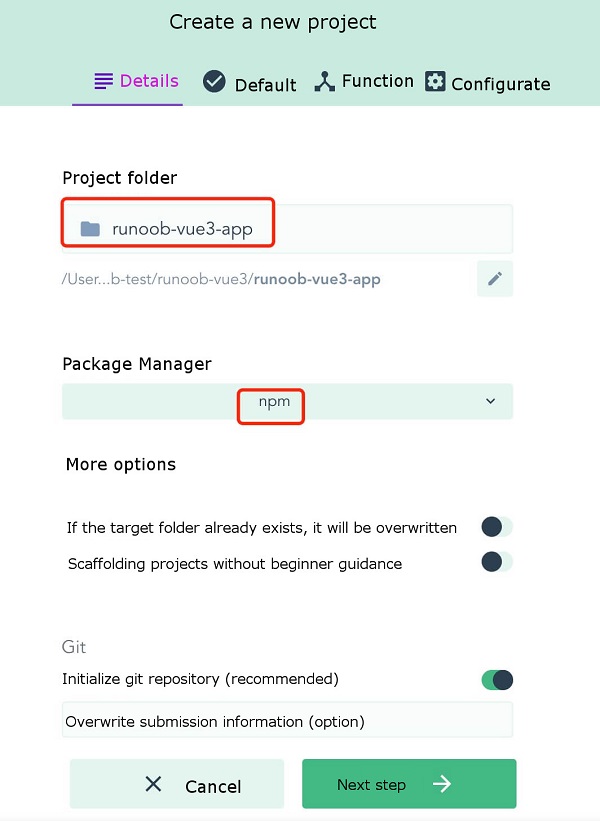The width and height of the screenshot is (600, 821).
Task: Click the arrow icon on Next step
Action: tap(442, 784)
